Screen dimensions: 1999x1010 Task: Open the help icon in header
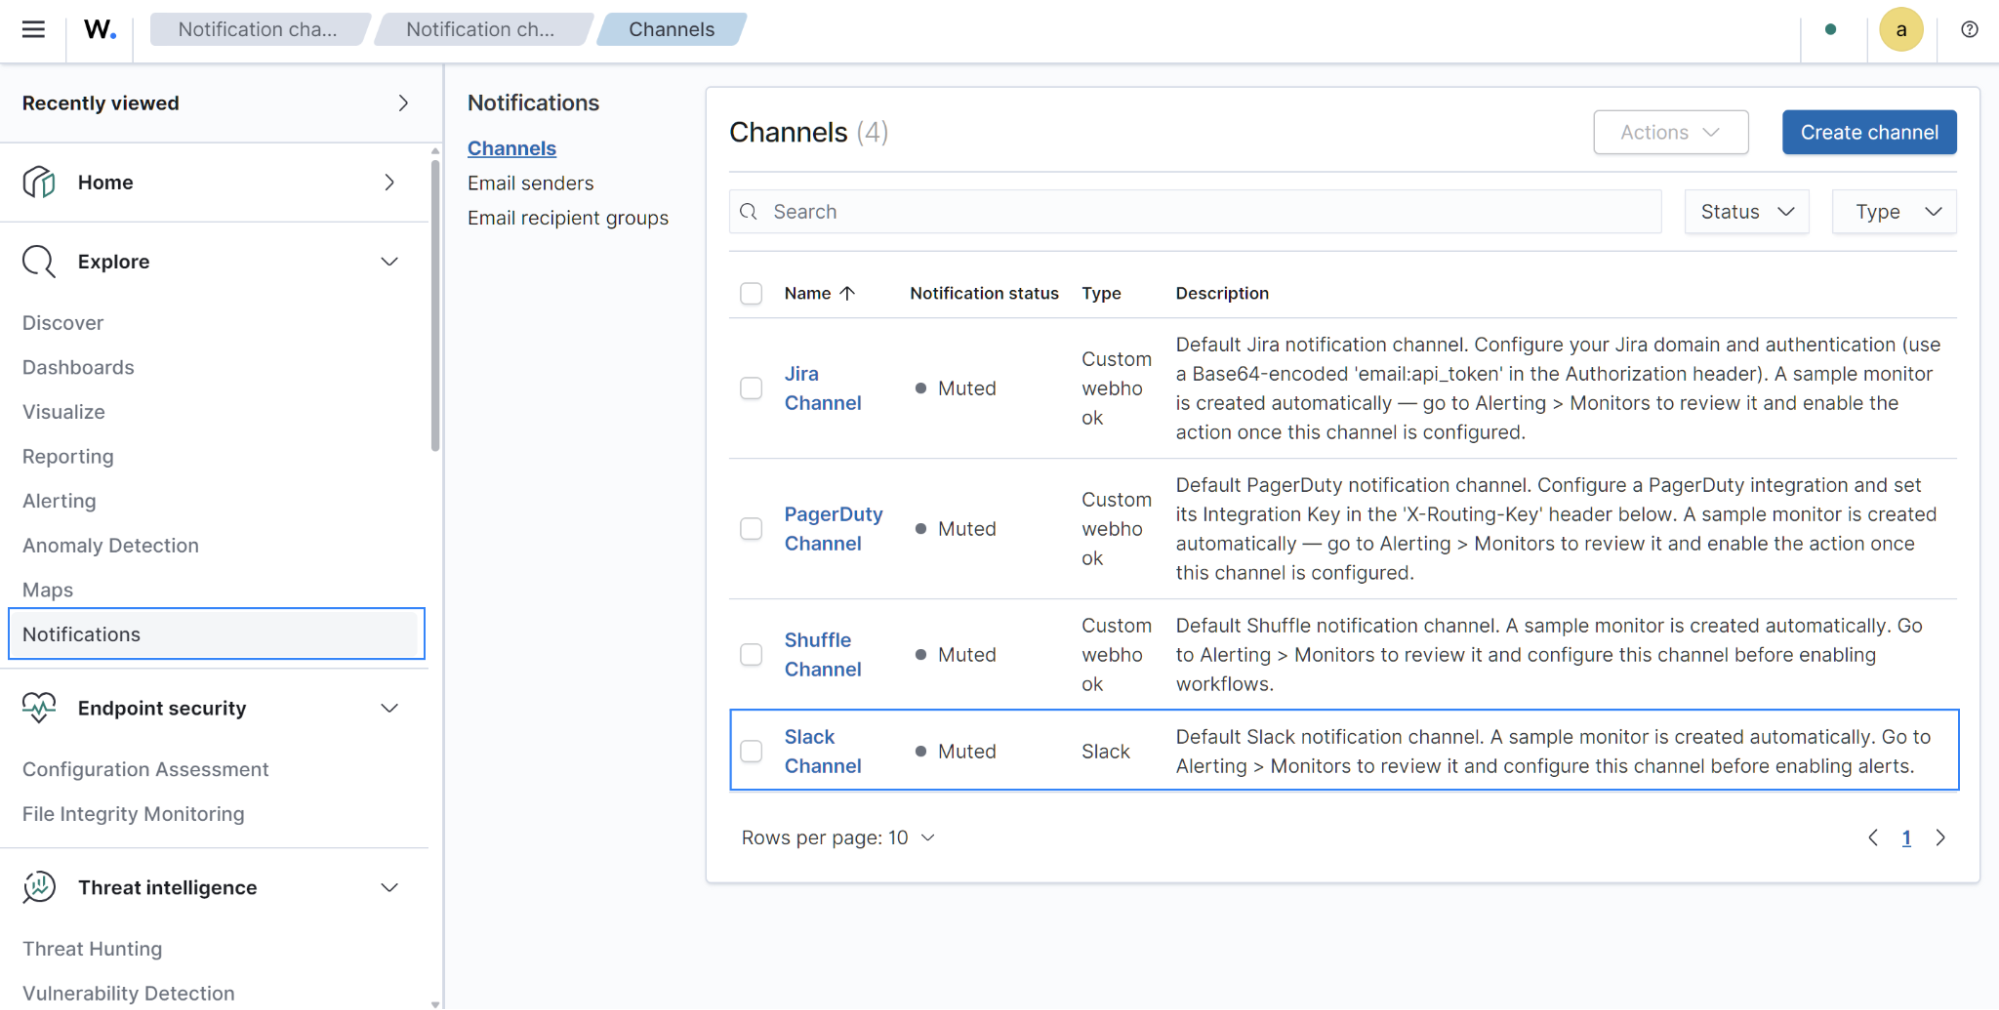click(1969, 29)
